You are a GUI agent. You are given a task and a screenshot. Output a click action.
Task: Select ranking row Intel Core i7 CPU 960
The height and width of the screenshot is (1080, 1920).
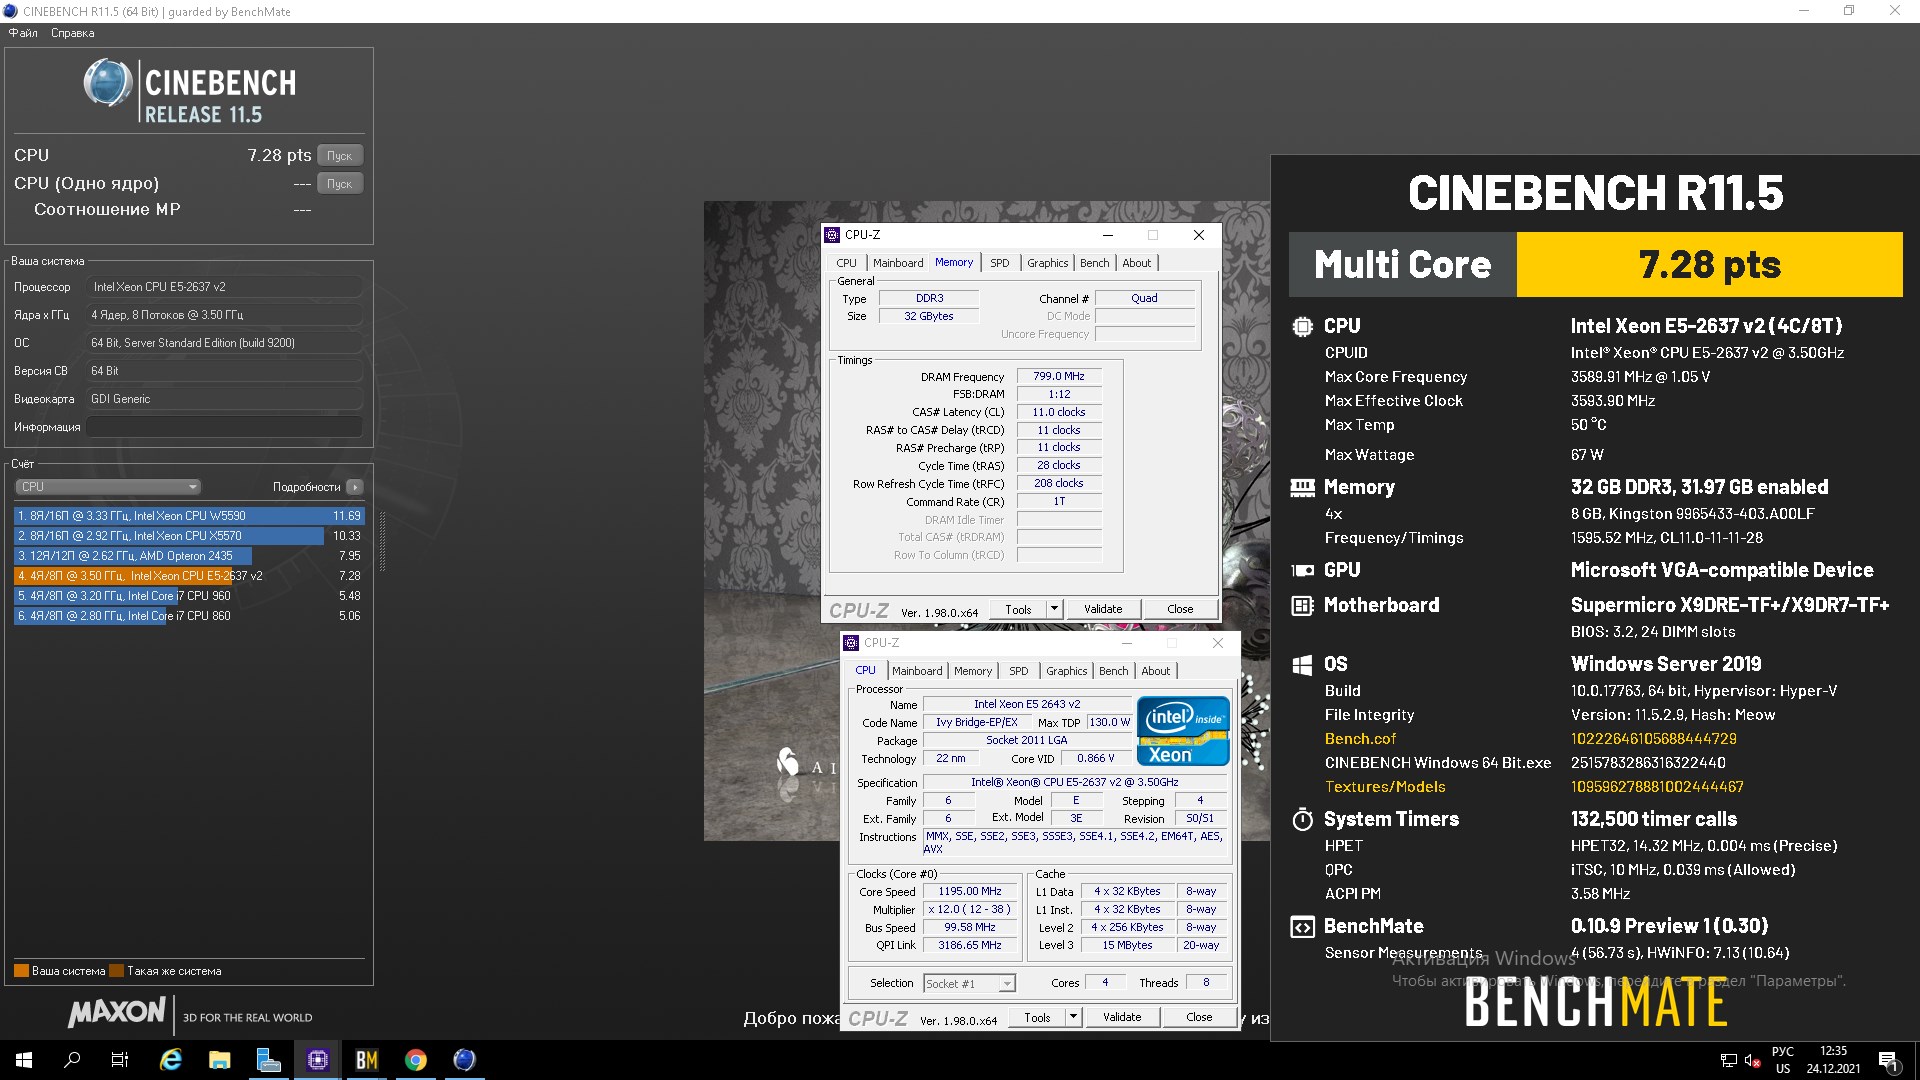(x=189, y=596)
